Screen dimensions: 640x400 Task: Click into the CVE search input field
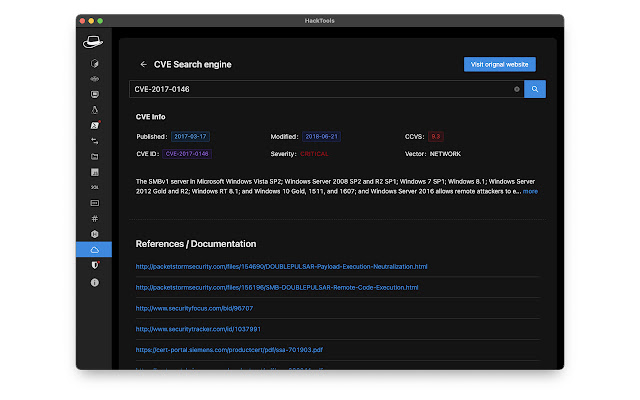click(x=320, y=89)
